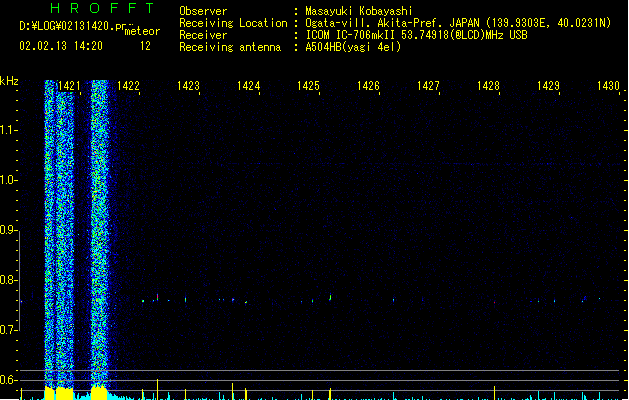This screenshot has width=629, height=400.
Task: Click the 1425 time axis marker
Action: coord(308,86)
